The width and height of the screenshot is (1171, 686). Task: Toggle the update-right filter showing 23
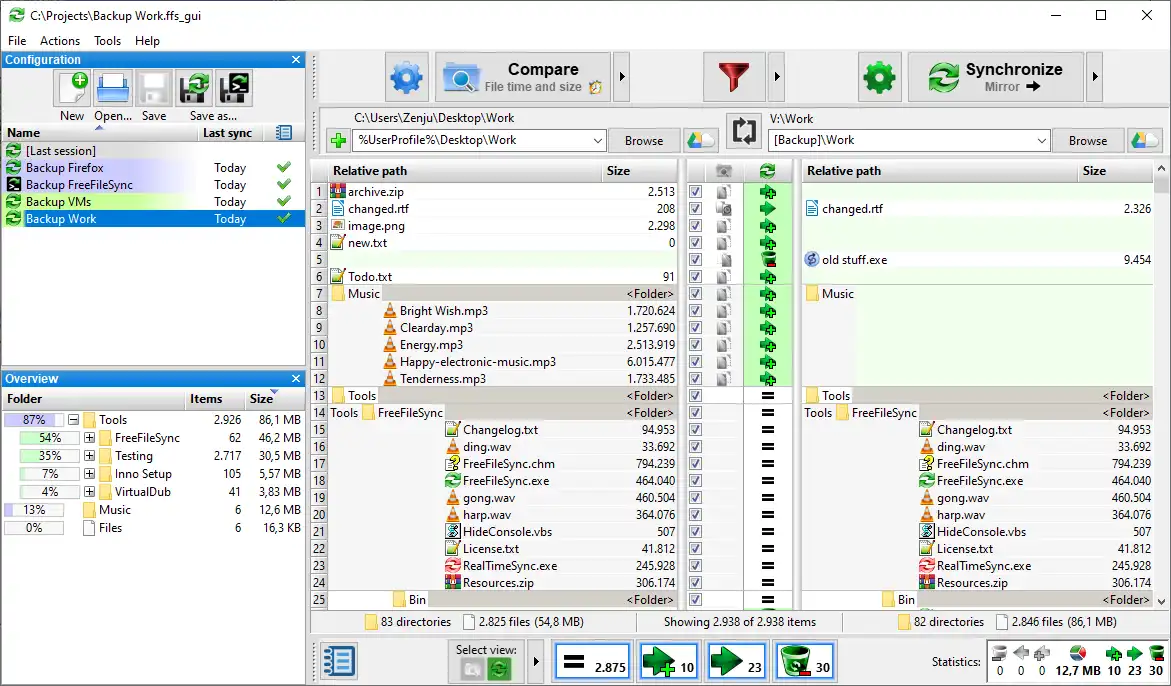[736, 661]
